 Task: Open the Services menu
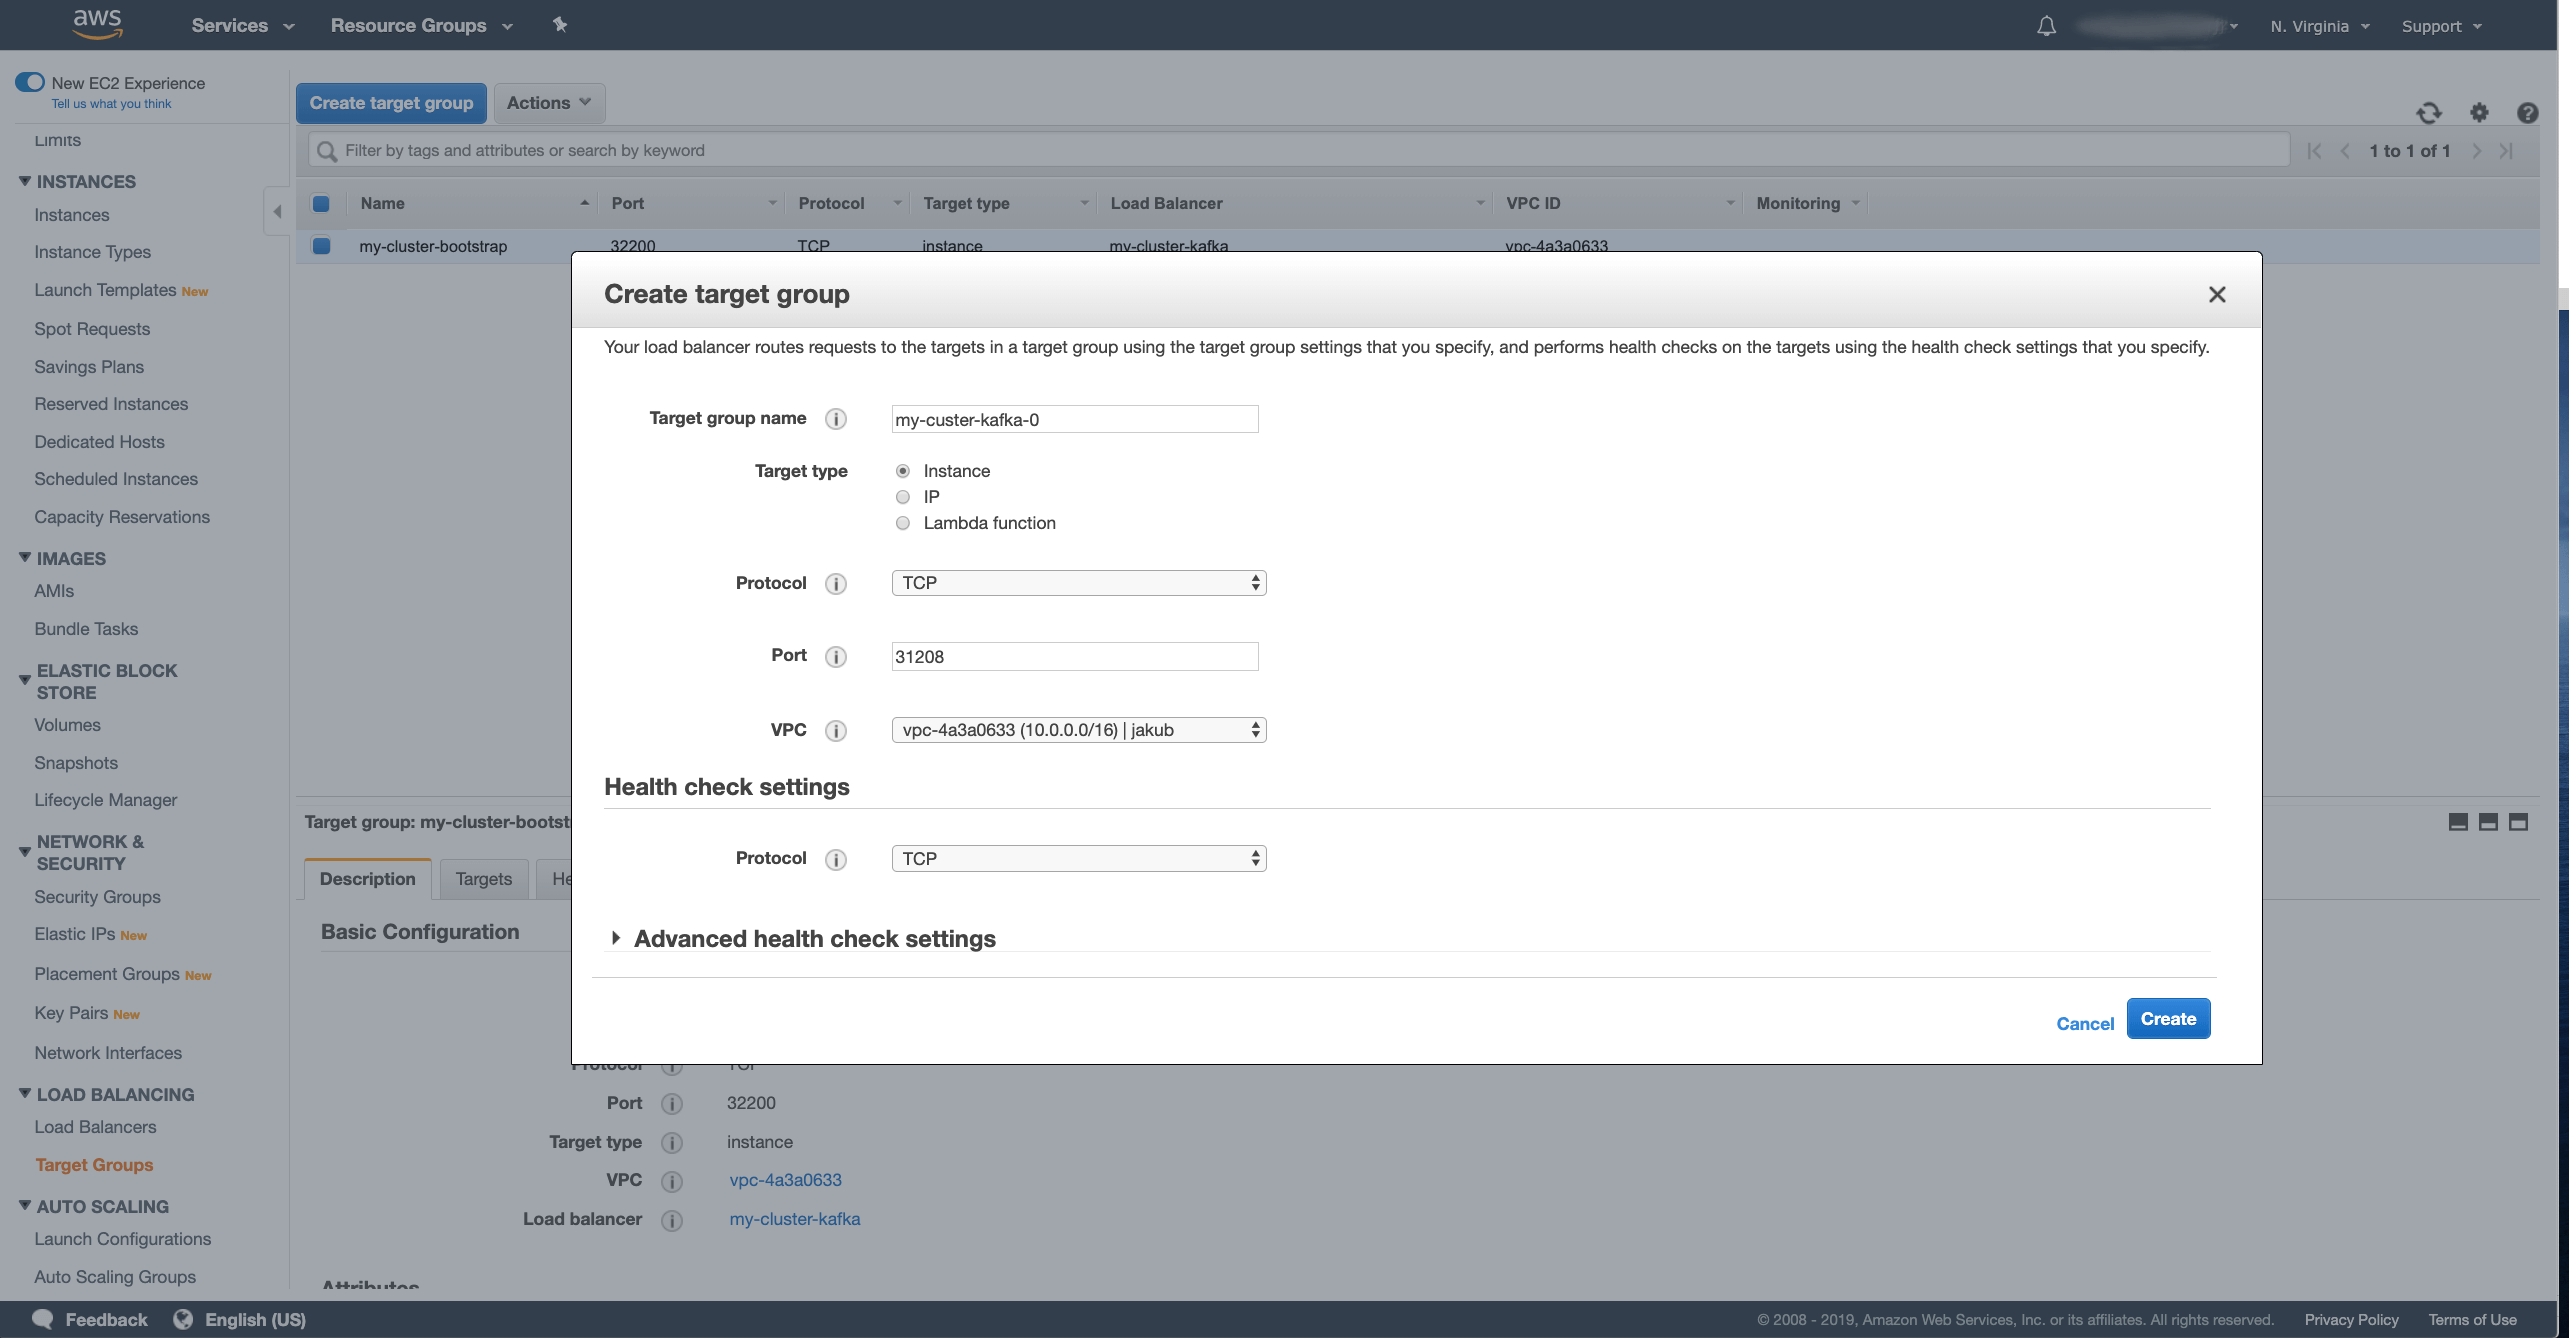point(243,25)
